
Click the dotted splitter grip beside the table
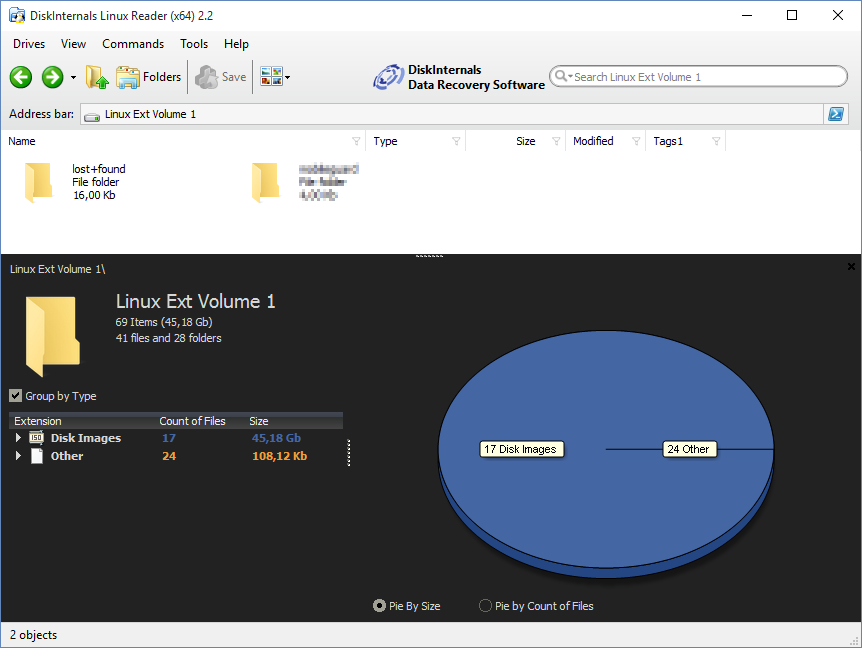click(x=349, y=453)
